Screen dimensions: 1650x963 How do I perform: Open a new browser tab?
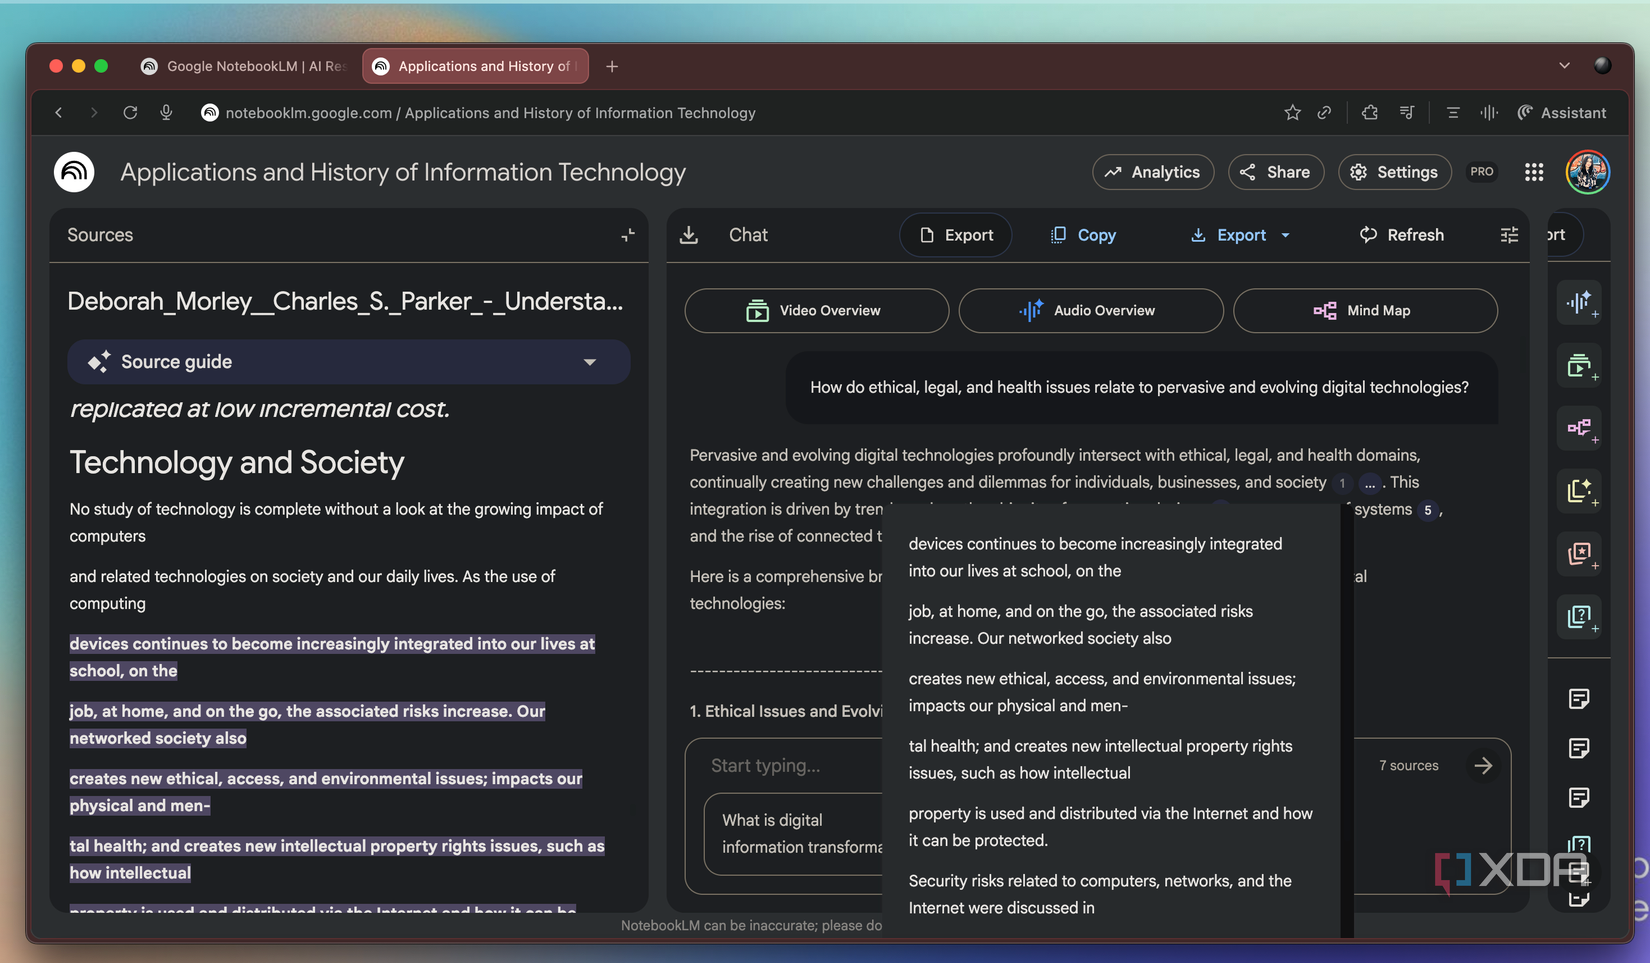[612, 66]
